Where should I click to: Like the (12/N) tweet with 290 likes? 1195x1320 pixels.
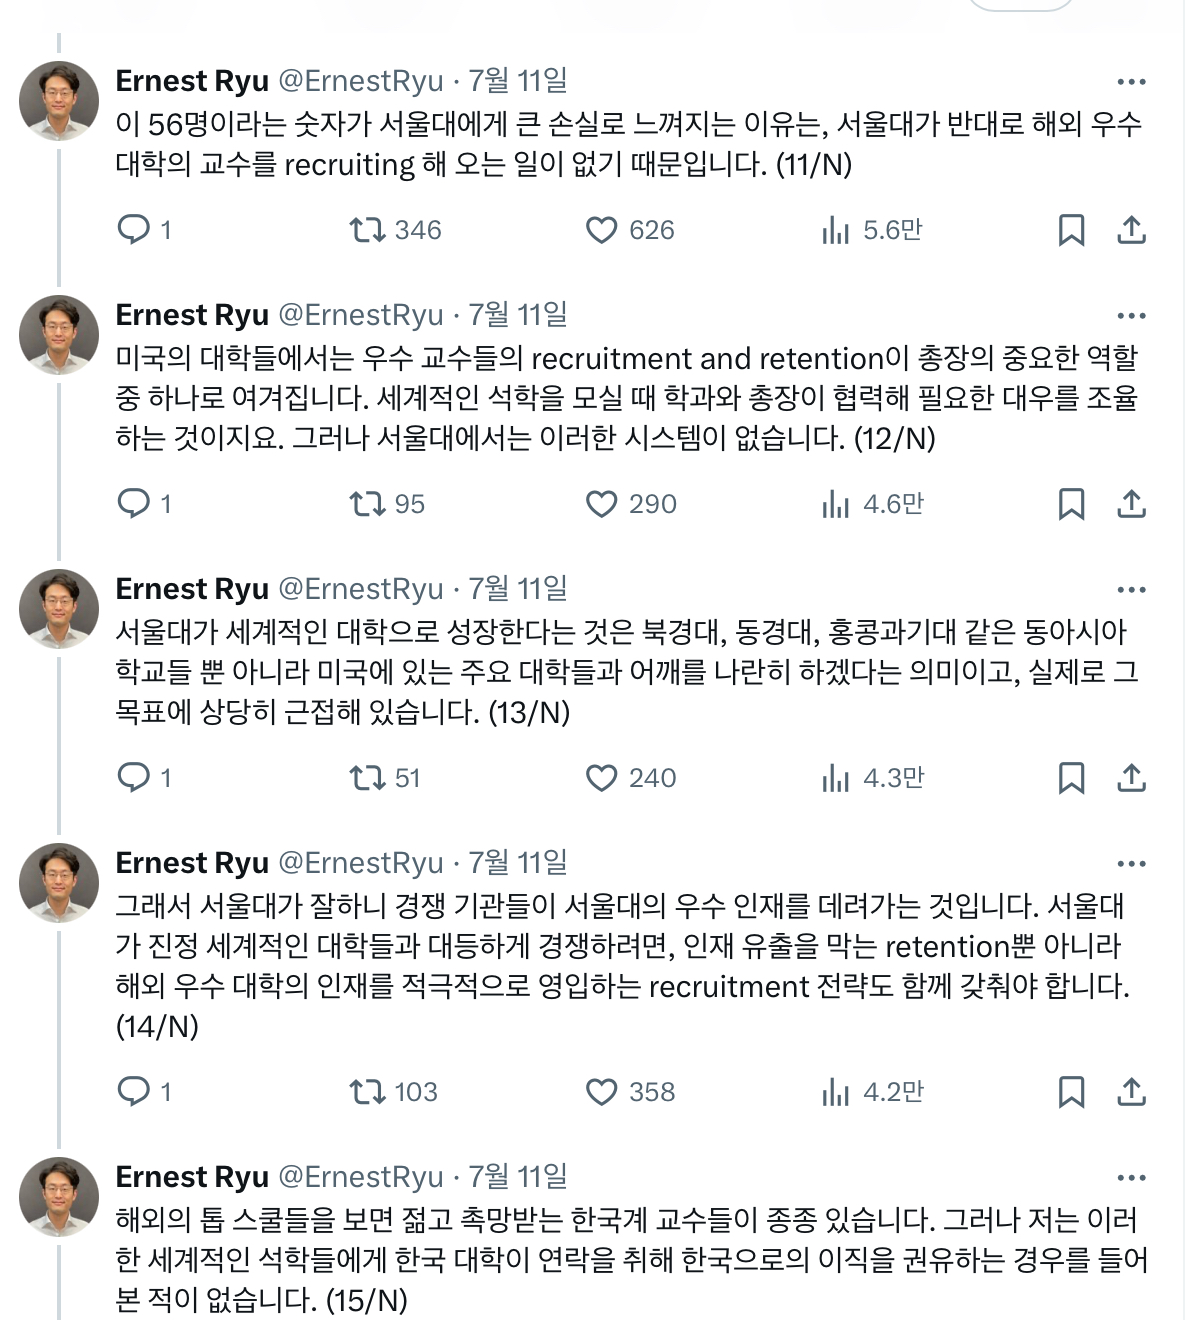click(601, 504)
